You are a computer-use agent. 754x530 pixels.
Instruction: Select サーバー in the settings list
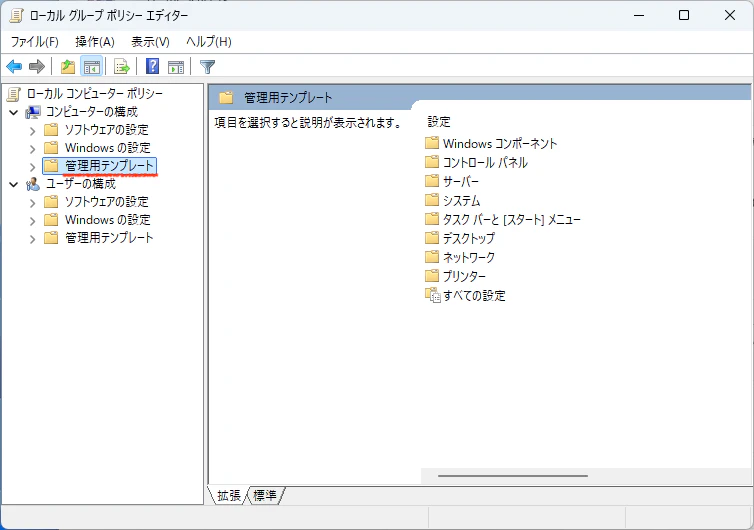461,181
